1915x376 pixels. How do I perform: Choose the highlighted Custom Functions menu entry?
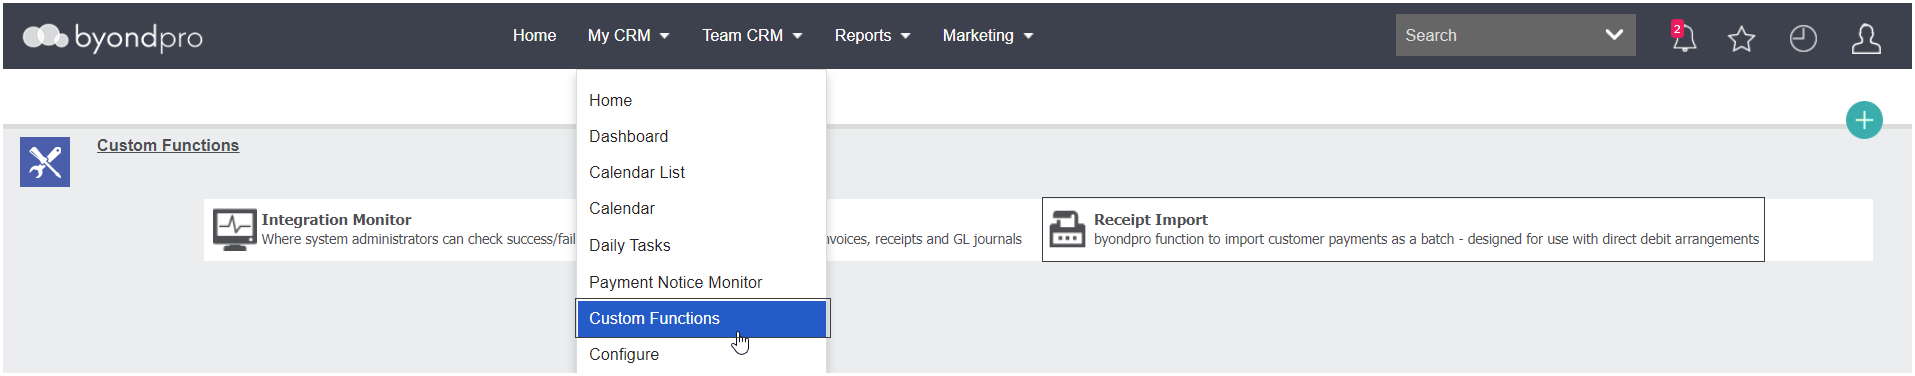coord(701,318)
